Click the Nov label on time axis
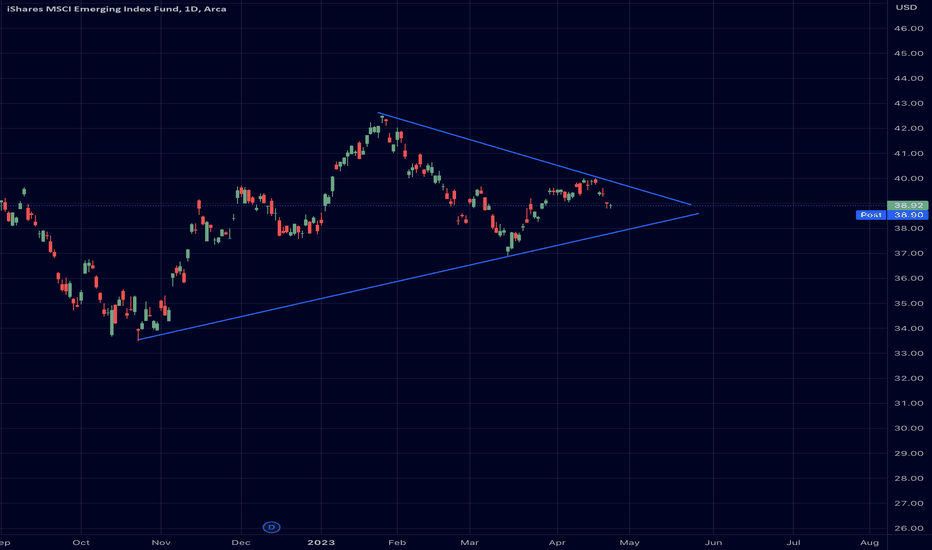The width and height of the screenshot is (932, 550). pyautogui.click(x=161, y=542)
